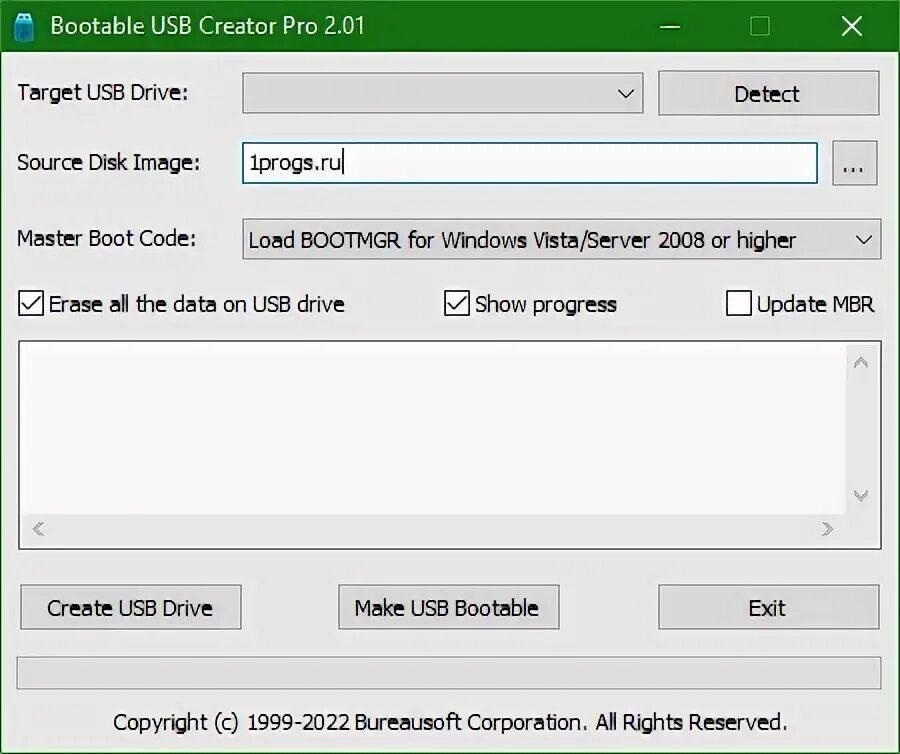
Task: Disable the Show progress checkbox
Action: pyautogui.click(x=458, y=302)
